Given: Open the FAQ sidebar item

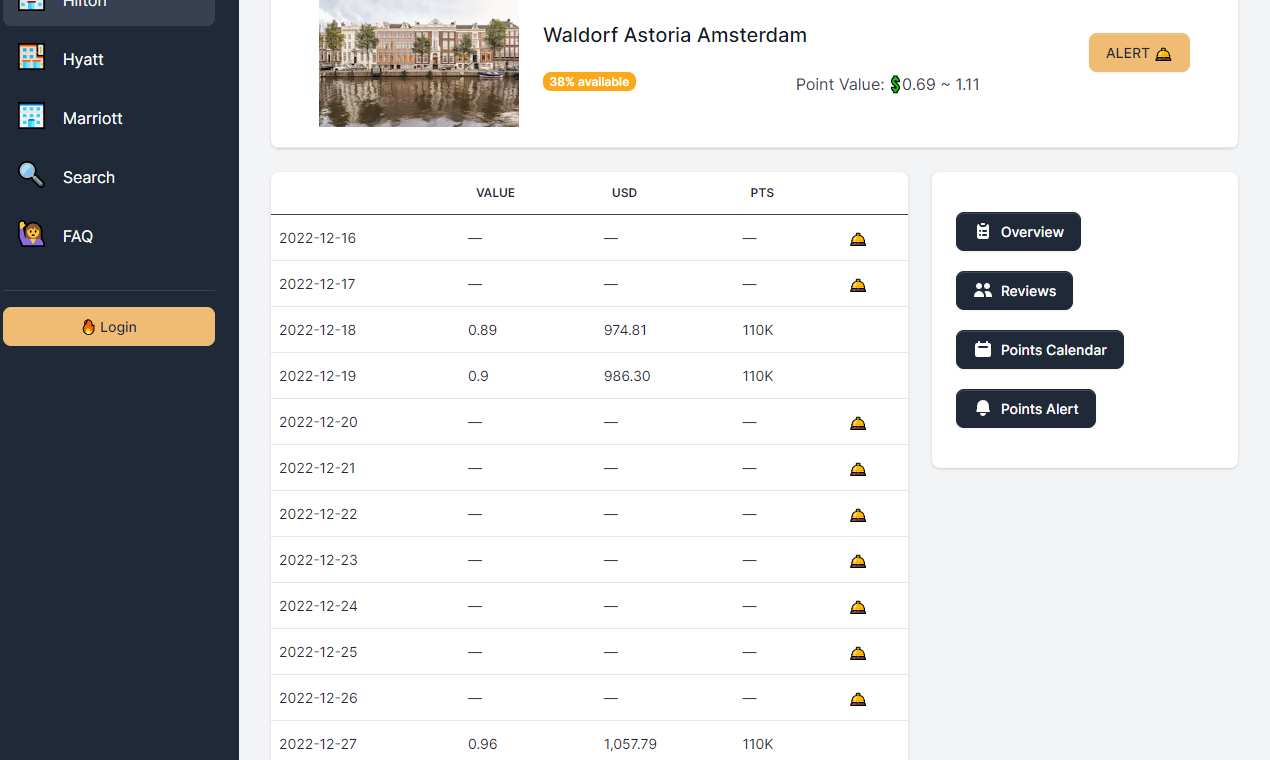Looking at the screenshot, I should tap(109, 236).
